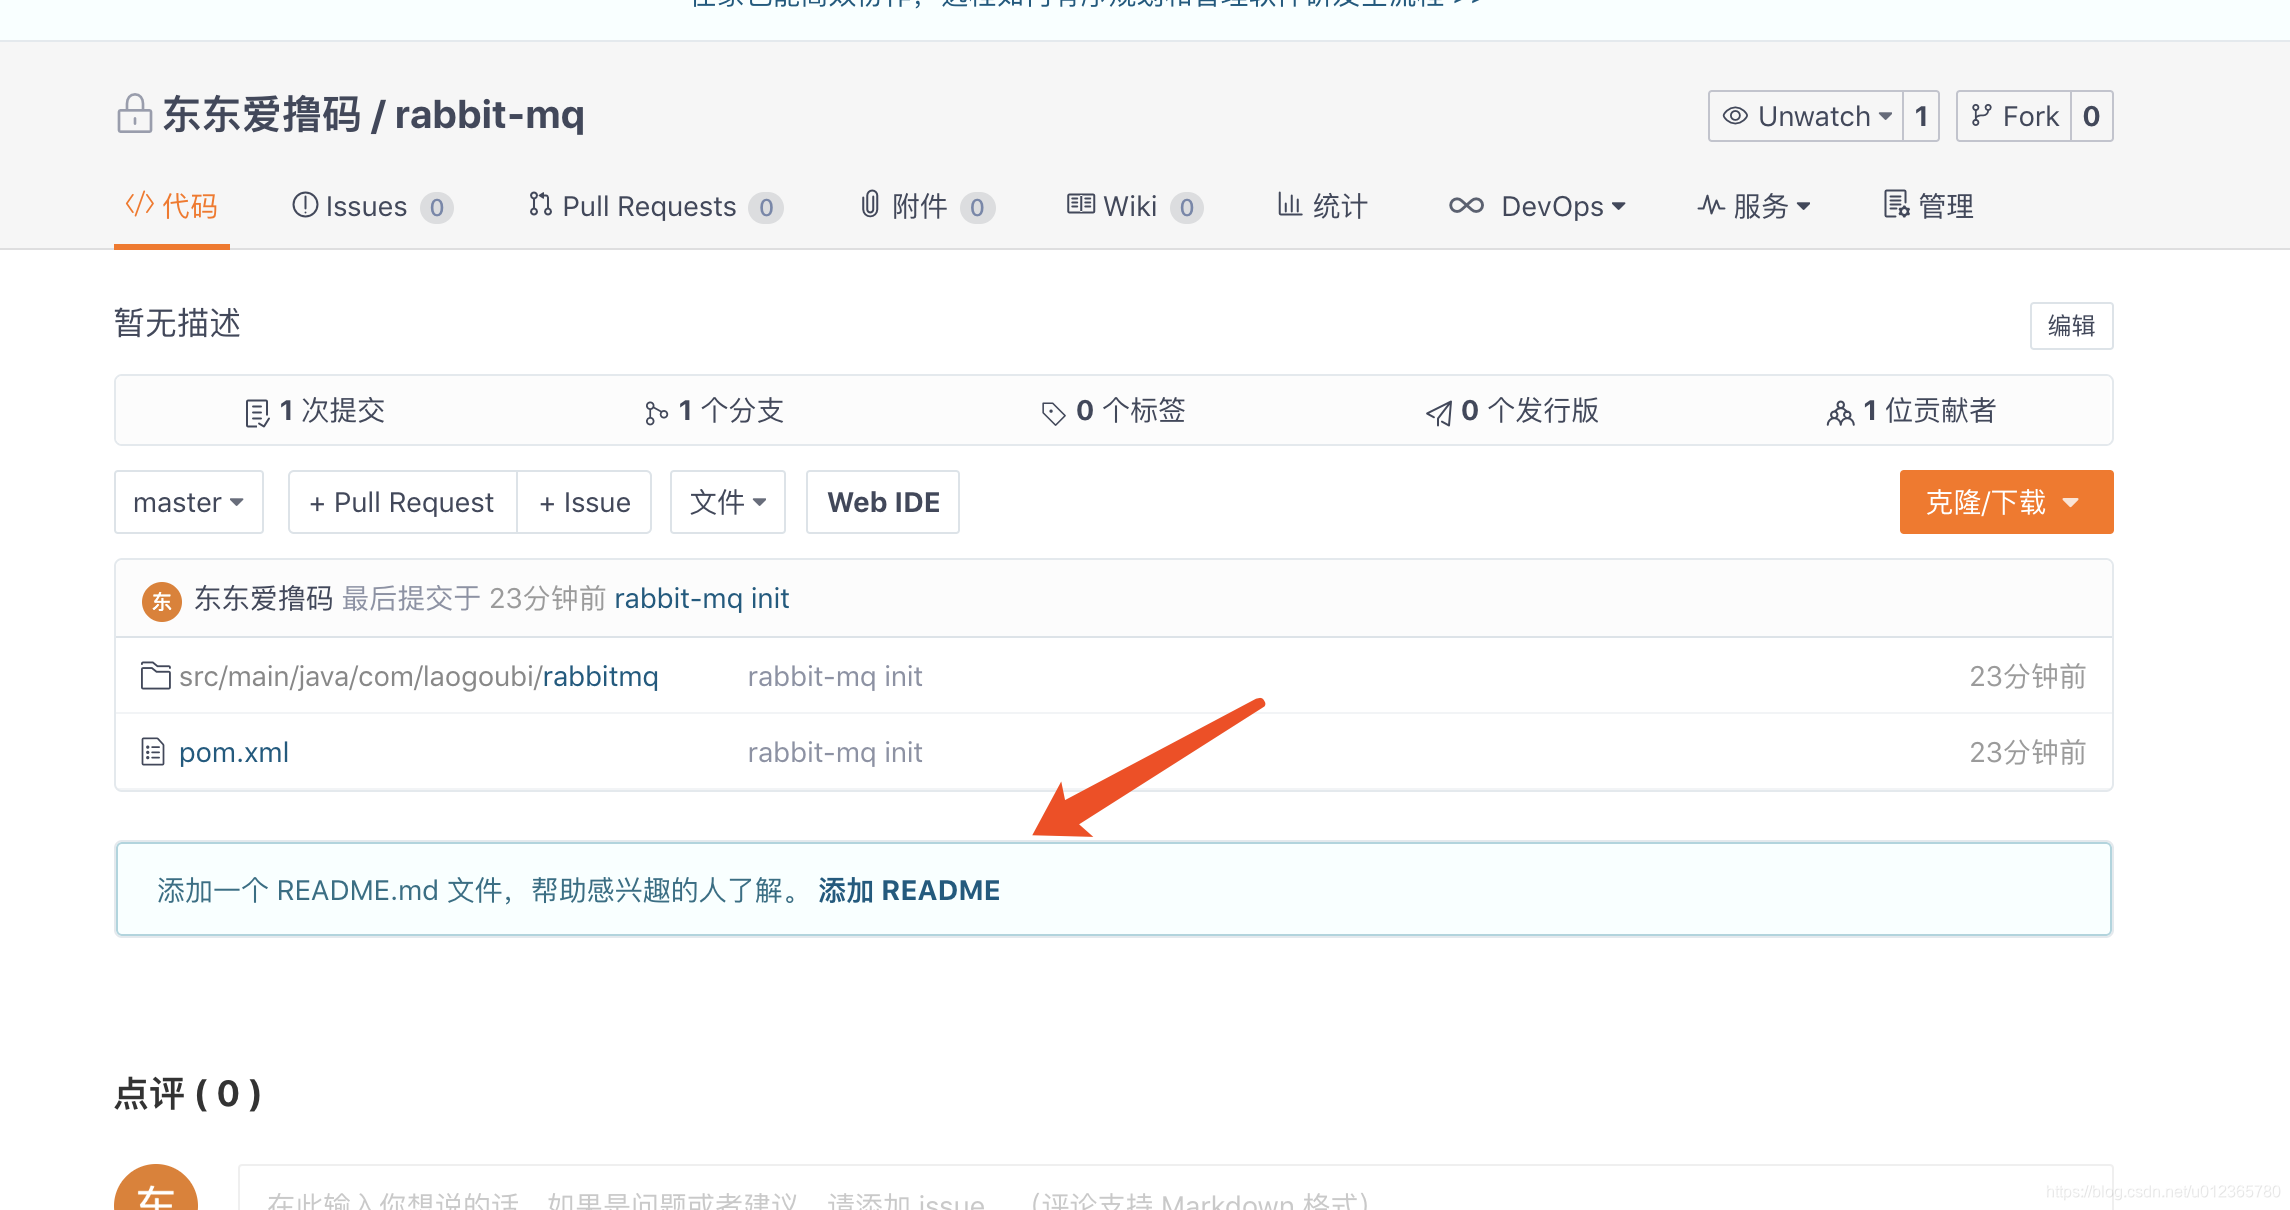Click the paperclip icon on 附件 tab
Viewport: 2290px width, 1210px height.
(870, 205)
